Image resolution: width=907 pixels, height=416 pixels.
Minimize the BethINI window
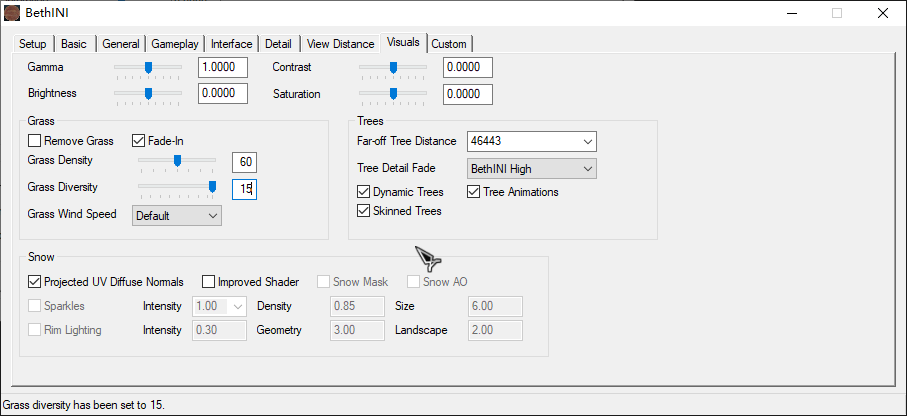click(792, 13)
